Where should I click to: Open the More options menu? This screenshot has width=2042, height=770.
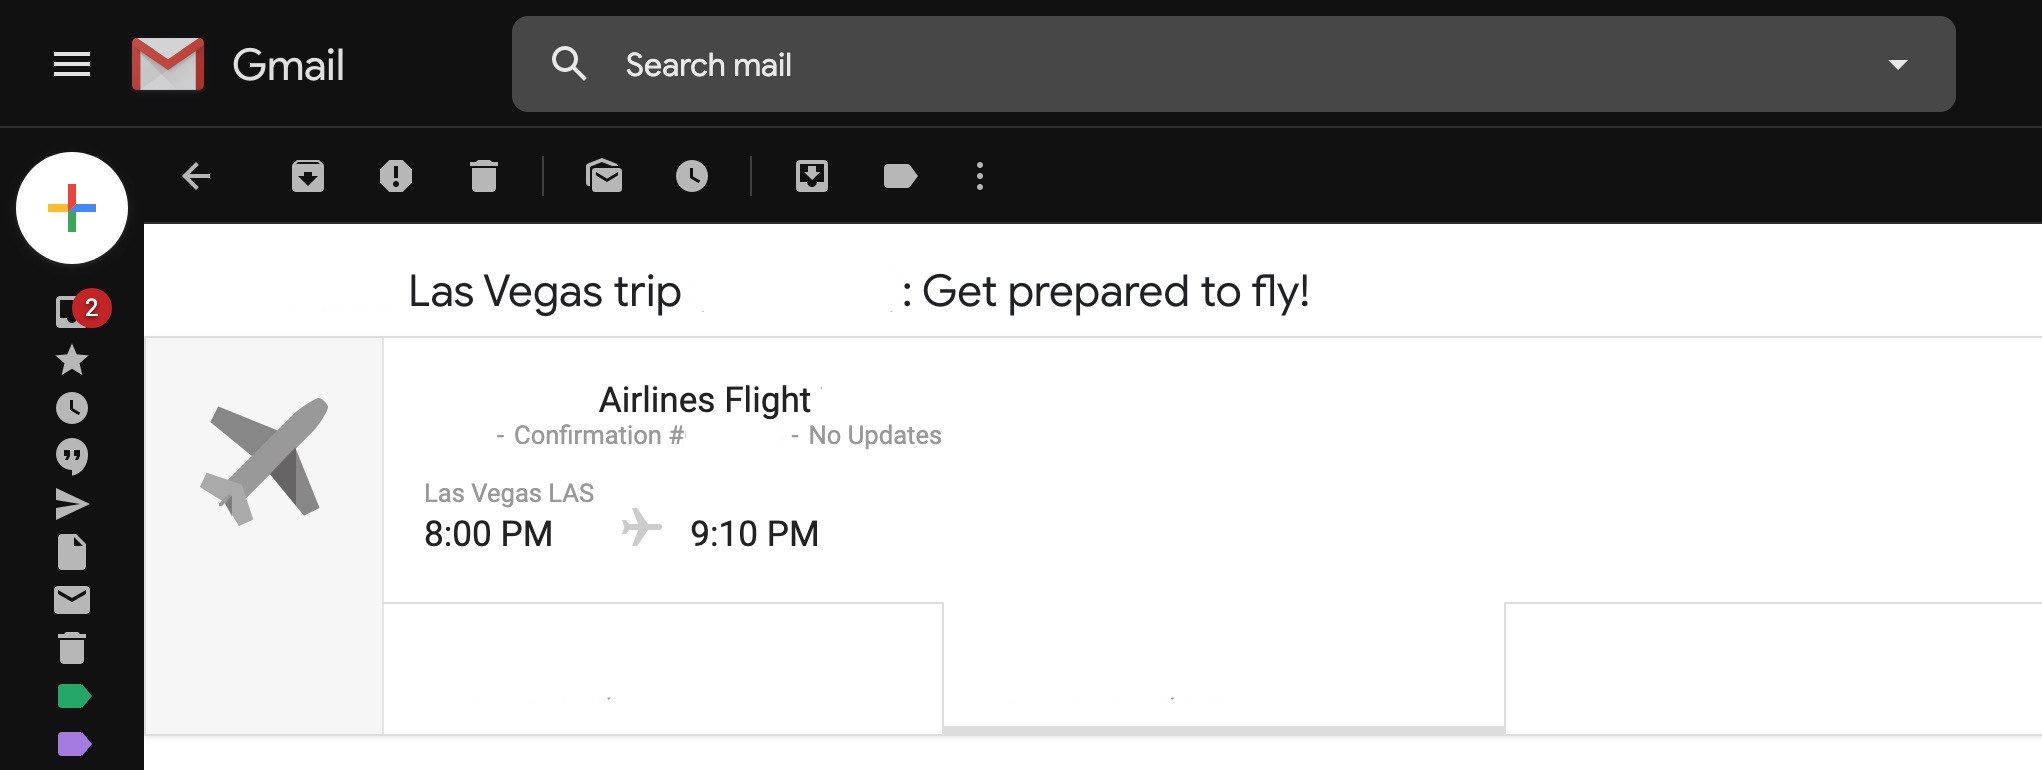tap(979, 176)
